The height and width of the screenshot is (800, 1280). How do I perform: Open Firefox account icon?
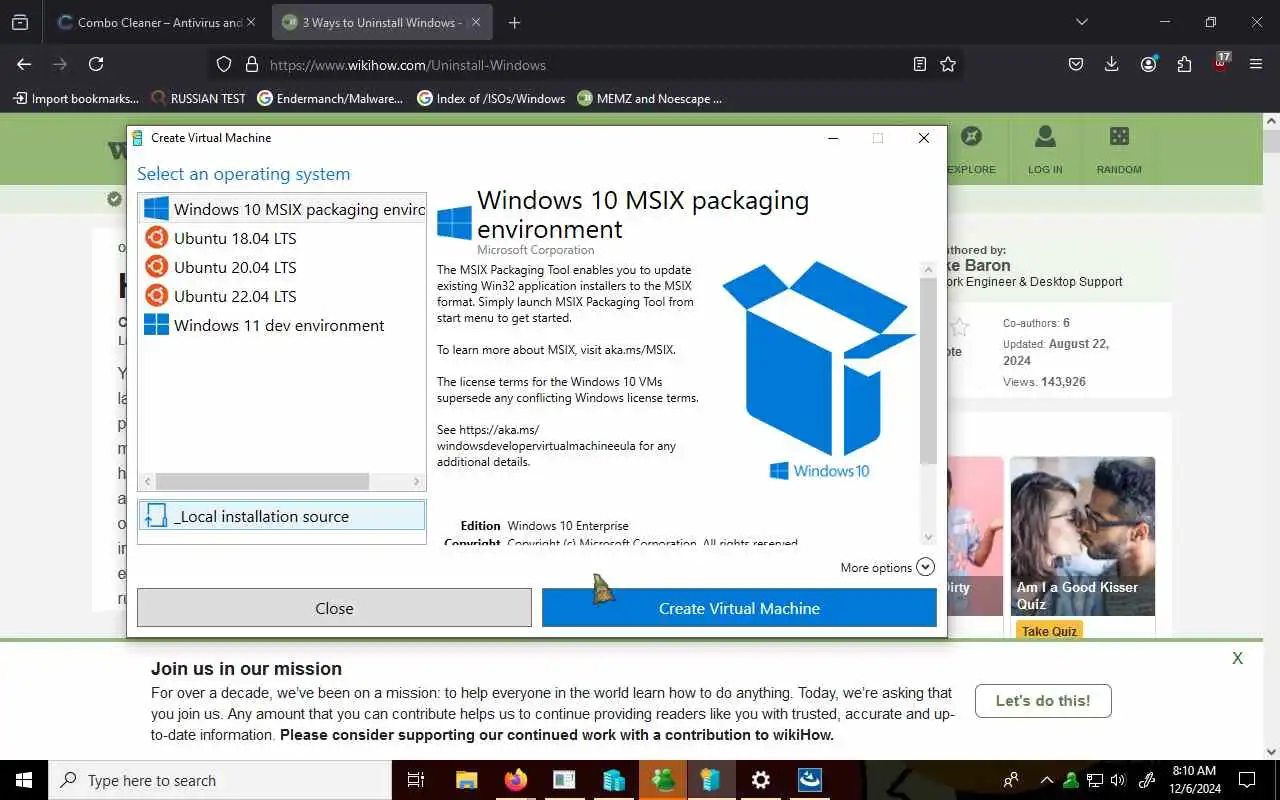click(x=1148, y=64)
